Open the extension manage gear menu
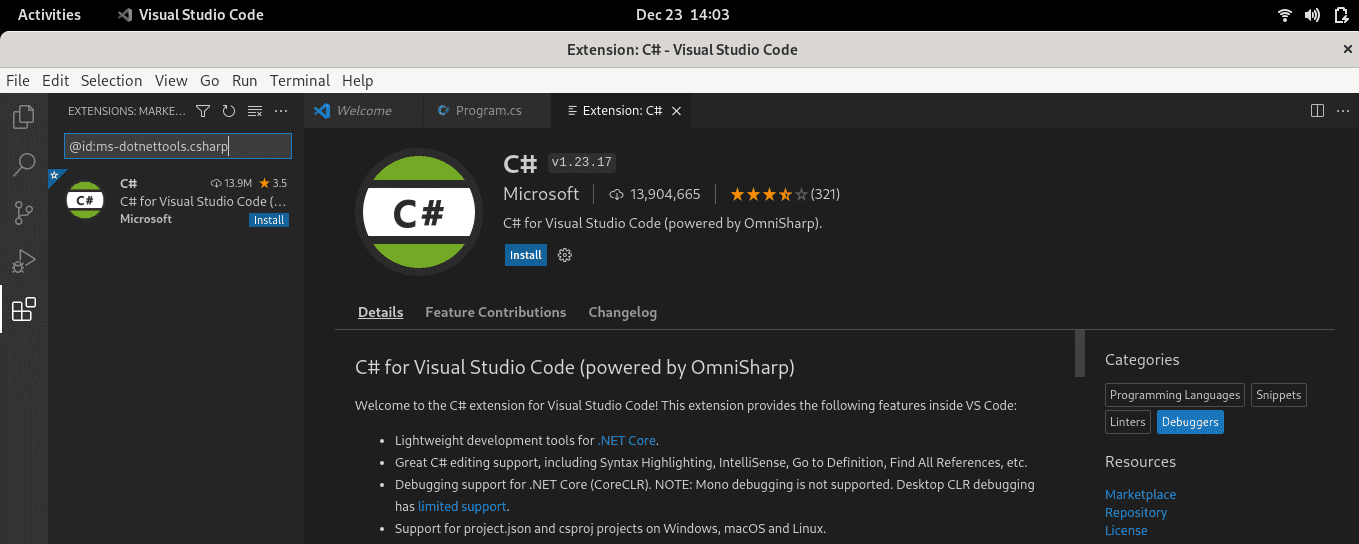 tap(565, 255)
